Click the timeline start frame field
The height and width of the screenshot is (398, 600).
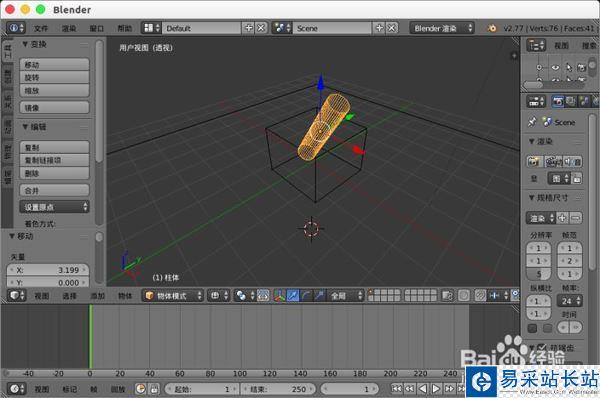click(x=201, y=389)
